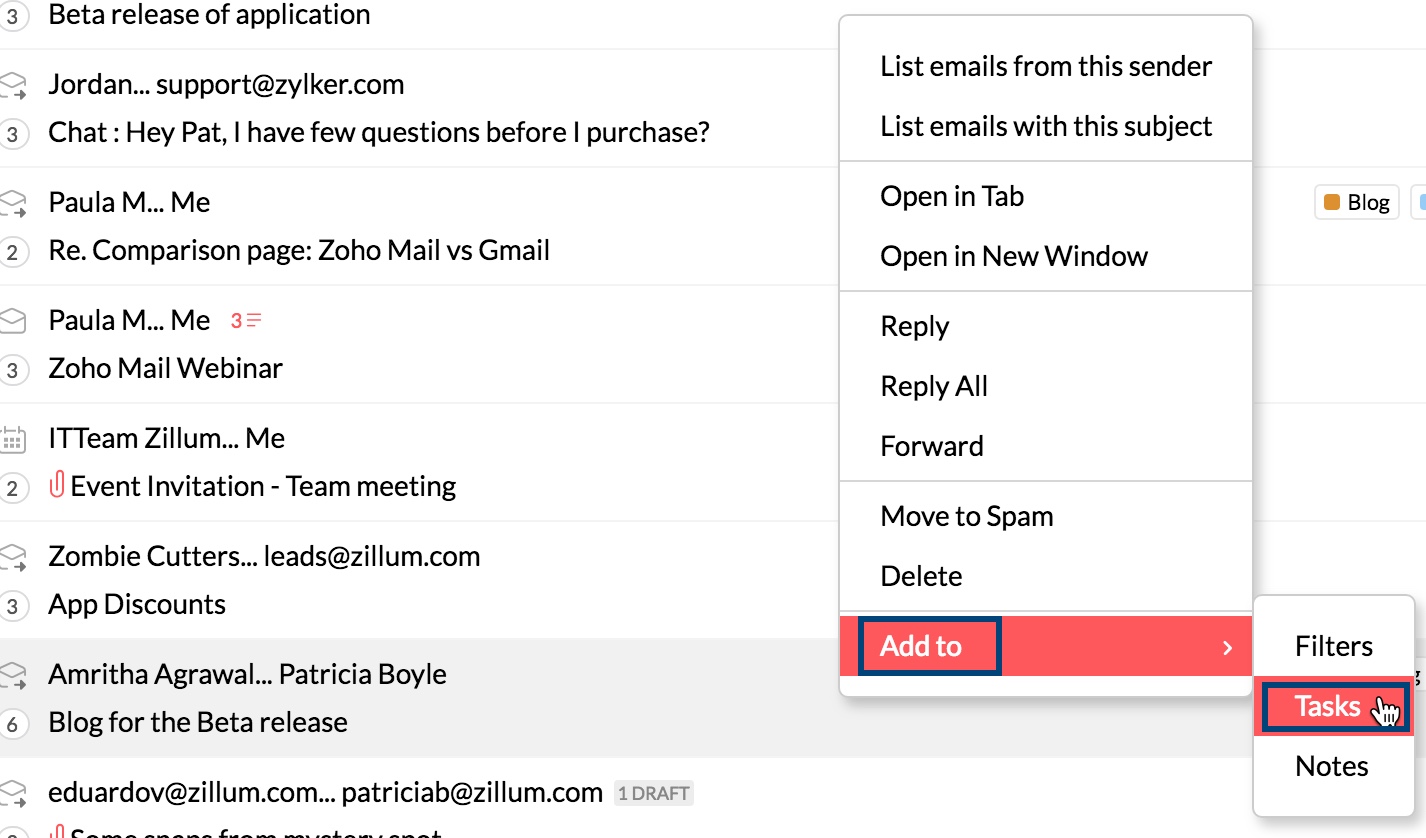
Task: Click the orange Blog tag label
Action: (1356, 203)
